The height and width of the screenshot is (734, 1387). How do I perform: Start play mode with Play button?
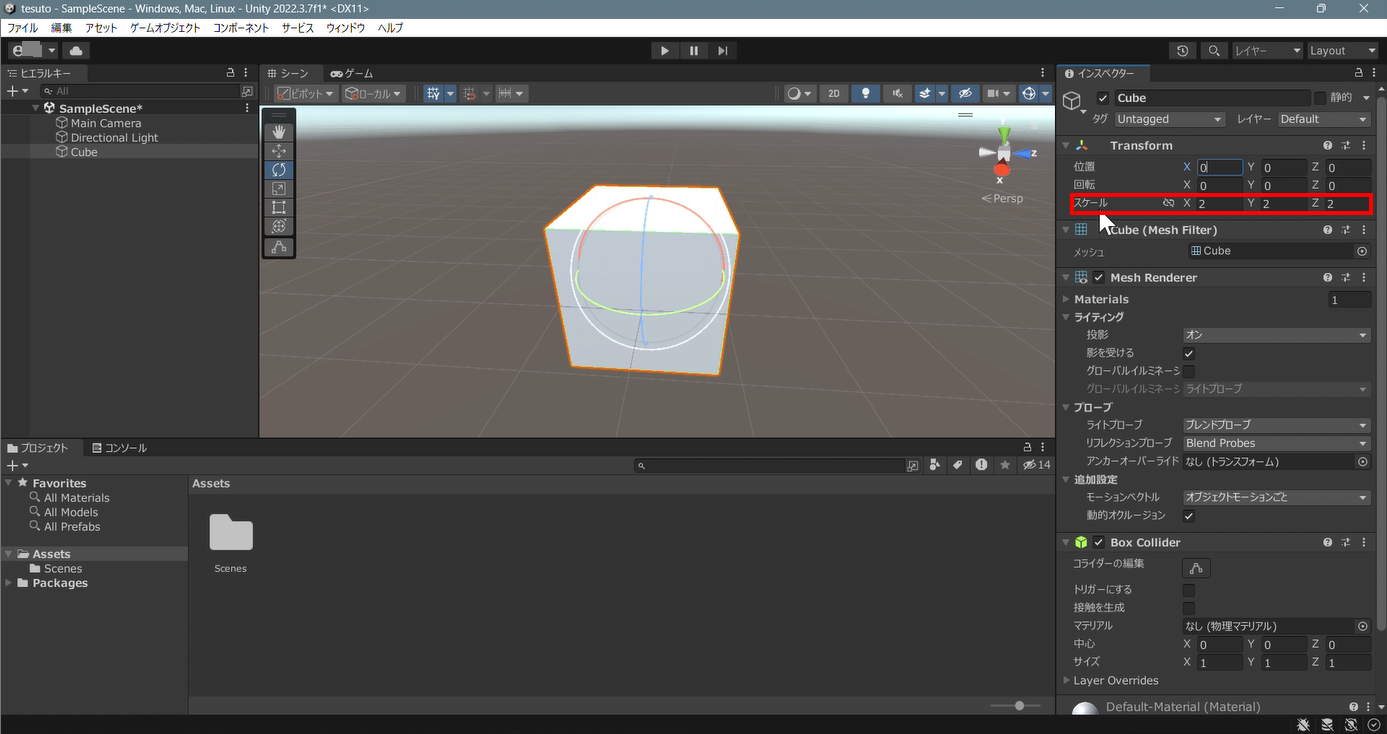pyautogui.click(x=664, y=50)
